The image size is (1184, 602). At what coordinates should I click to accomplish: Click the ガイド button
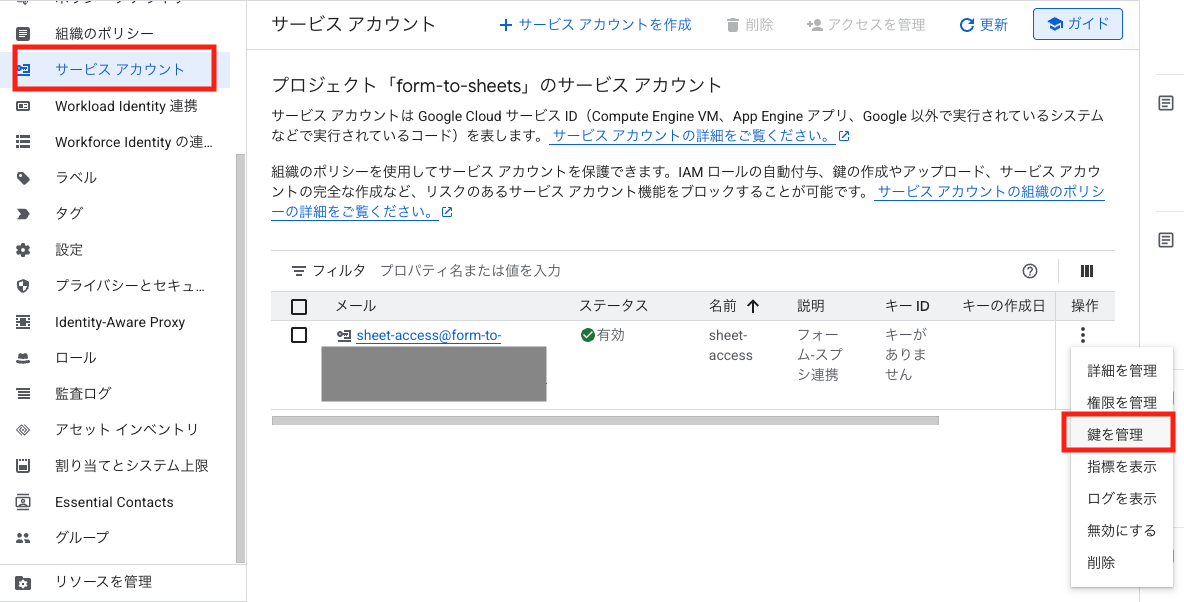pyautogui.click(x=1077, y=24)
